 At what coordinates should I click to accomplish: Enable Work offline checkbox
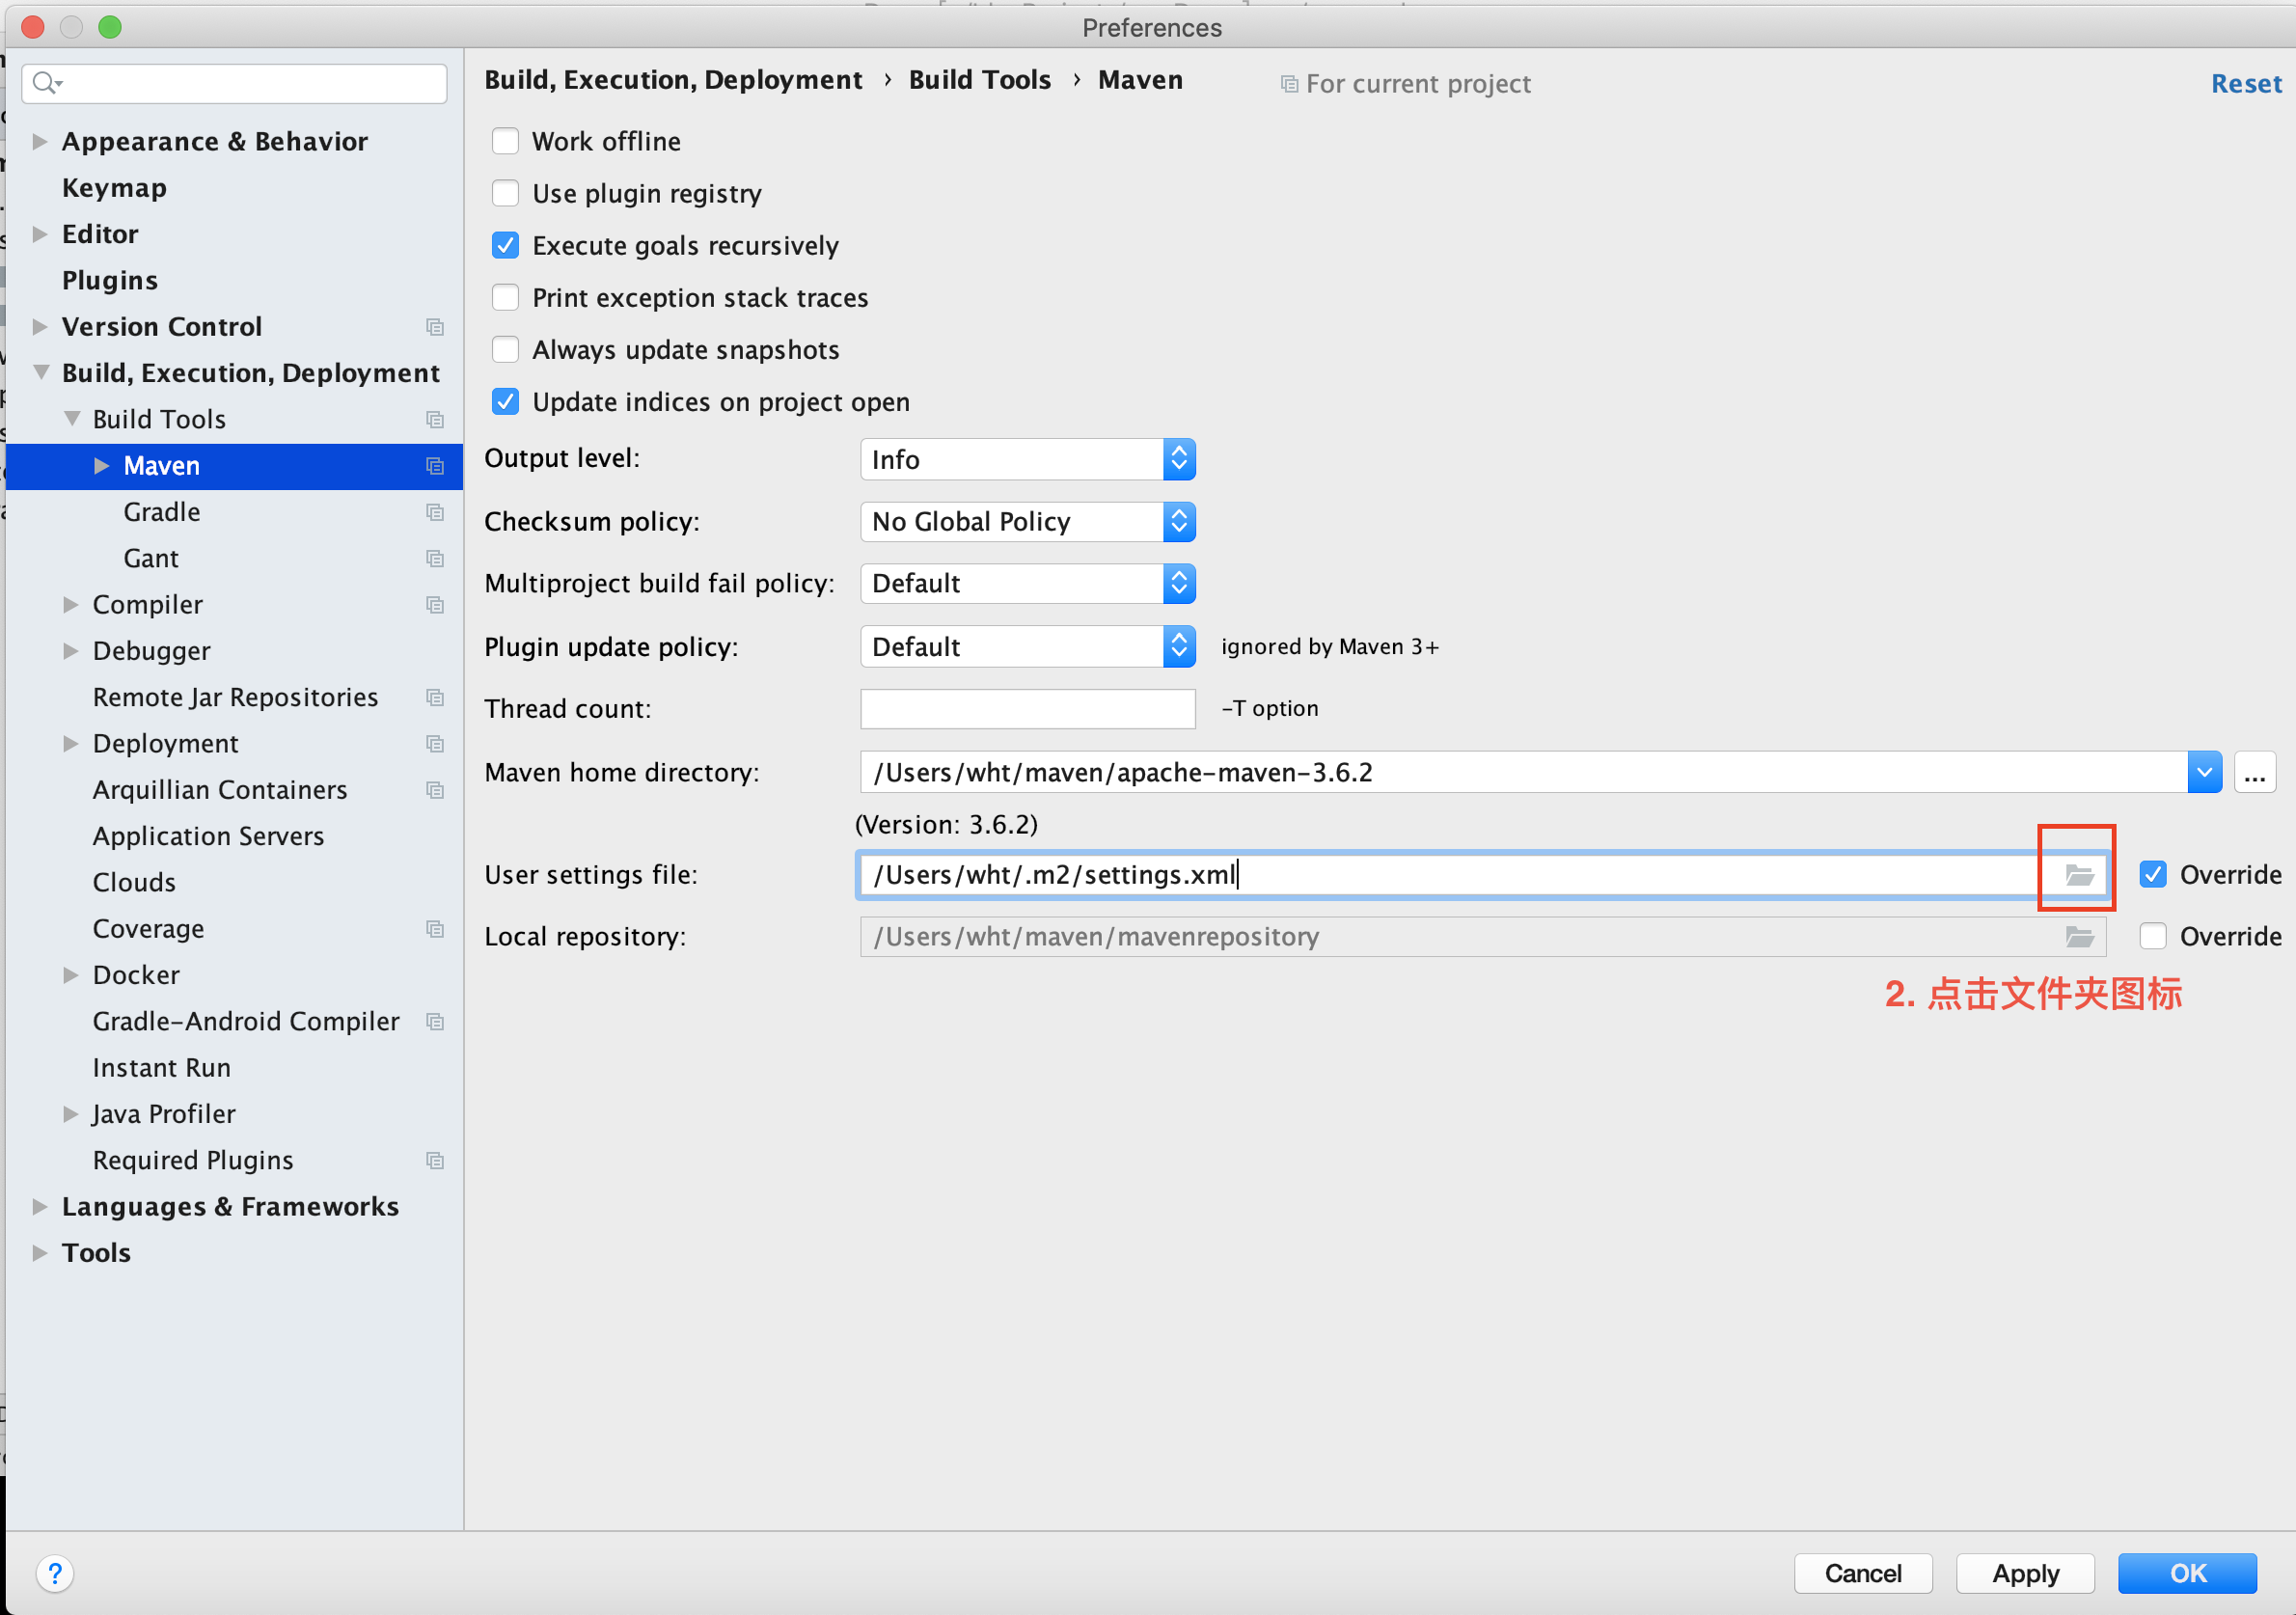[506, 141]
